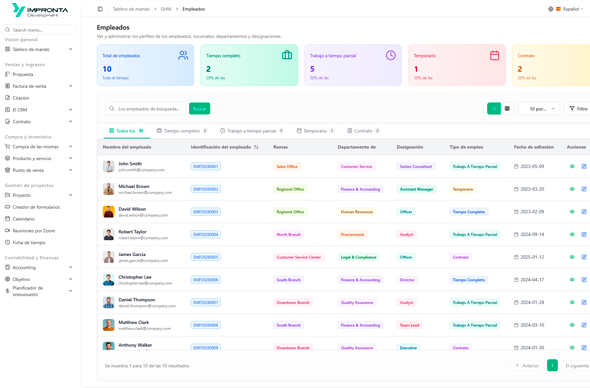View John Smith's details via eye icon
Image resolution: width=590 pixels, height=388 pixels.
click(572, 166)
